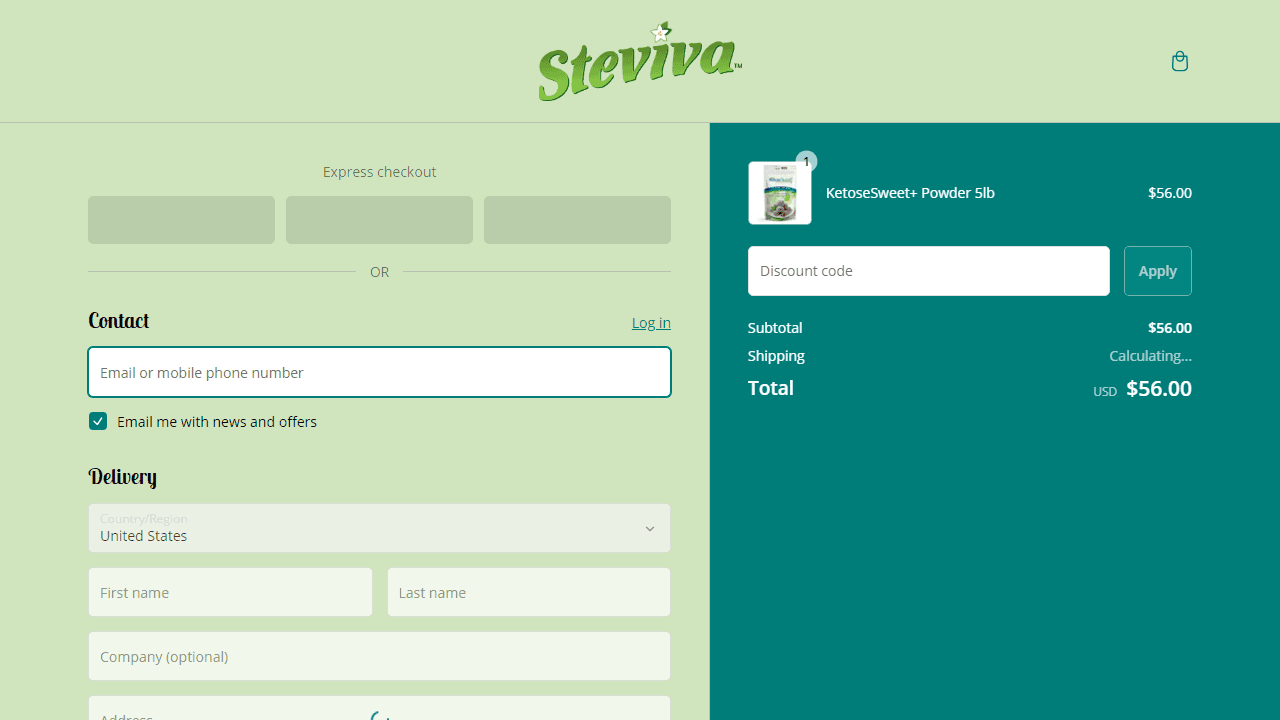Click the KetoseSweet+ Powder product thumbnail
This screenshot has height=720, width=1280.
(780, 193)
